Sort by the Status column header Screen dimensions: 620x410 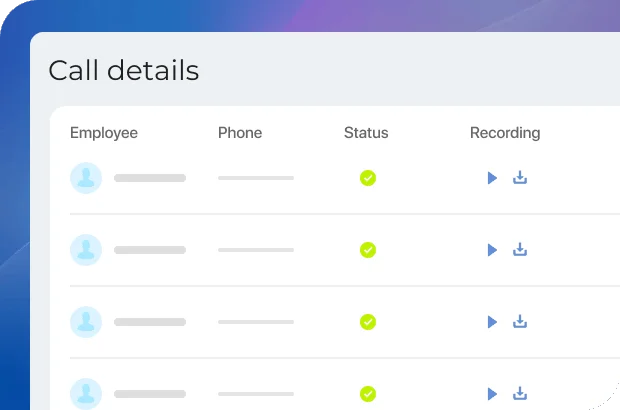click(366, 133)
